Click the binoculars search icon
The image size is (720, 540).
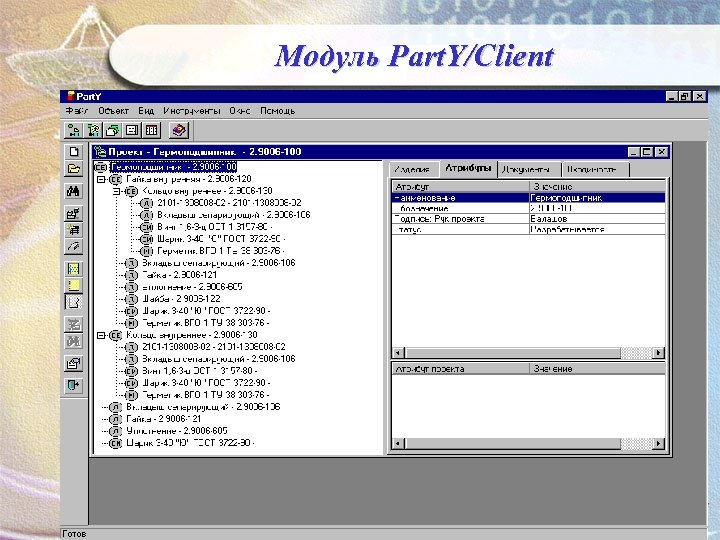tap(73, 191)
